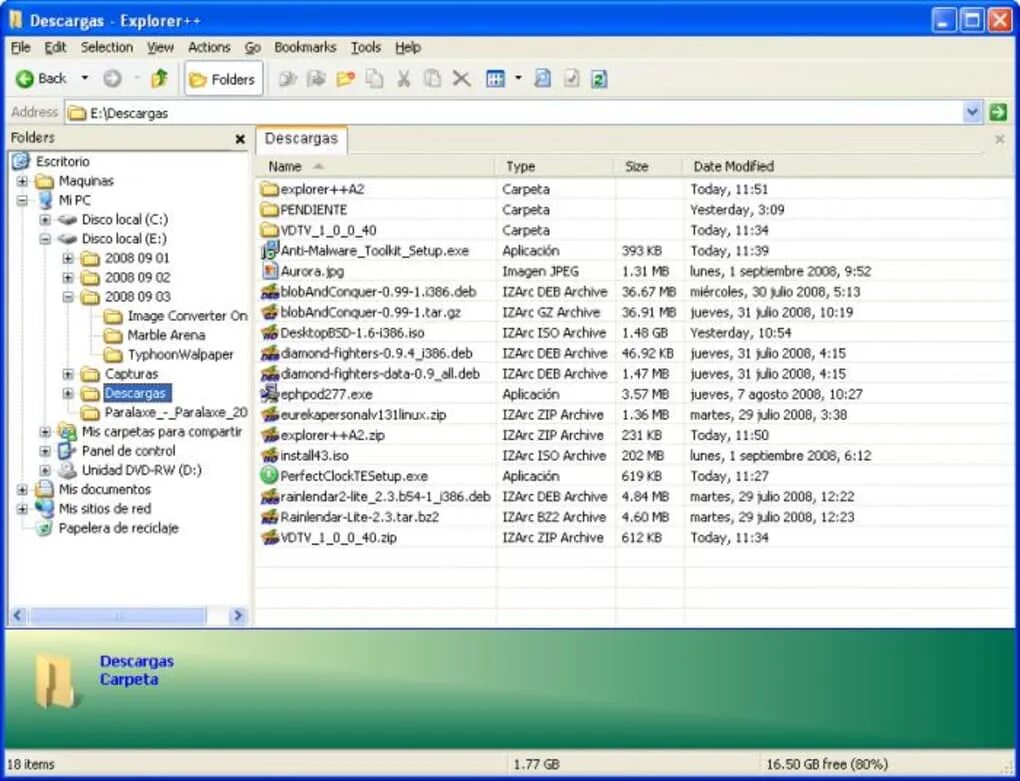Image resolution: width=1020 pixels, height=781 pixels.
Task: Expand the 2008 09 01 folder
Action: 68,258
